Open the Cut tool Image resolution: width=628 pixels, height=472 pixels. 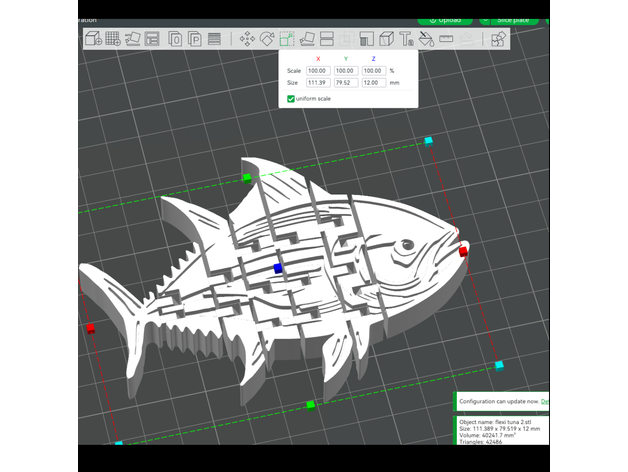(328, 39)
